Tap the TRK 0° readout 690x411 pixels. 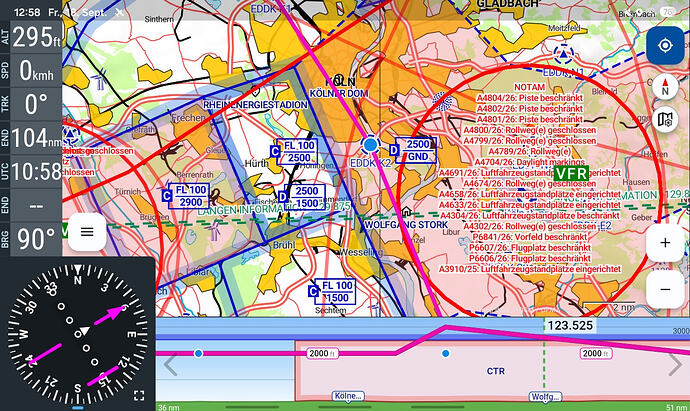click(x=31, y=104)
